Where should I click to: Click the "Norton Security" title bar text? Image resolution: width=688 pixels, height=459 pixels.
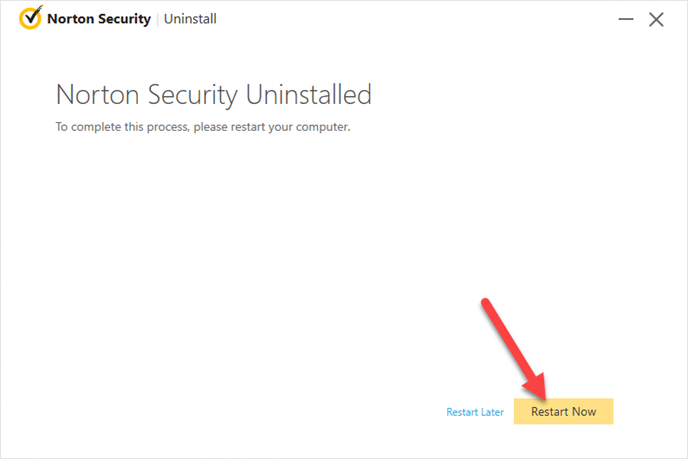point(100,19)
